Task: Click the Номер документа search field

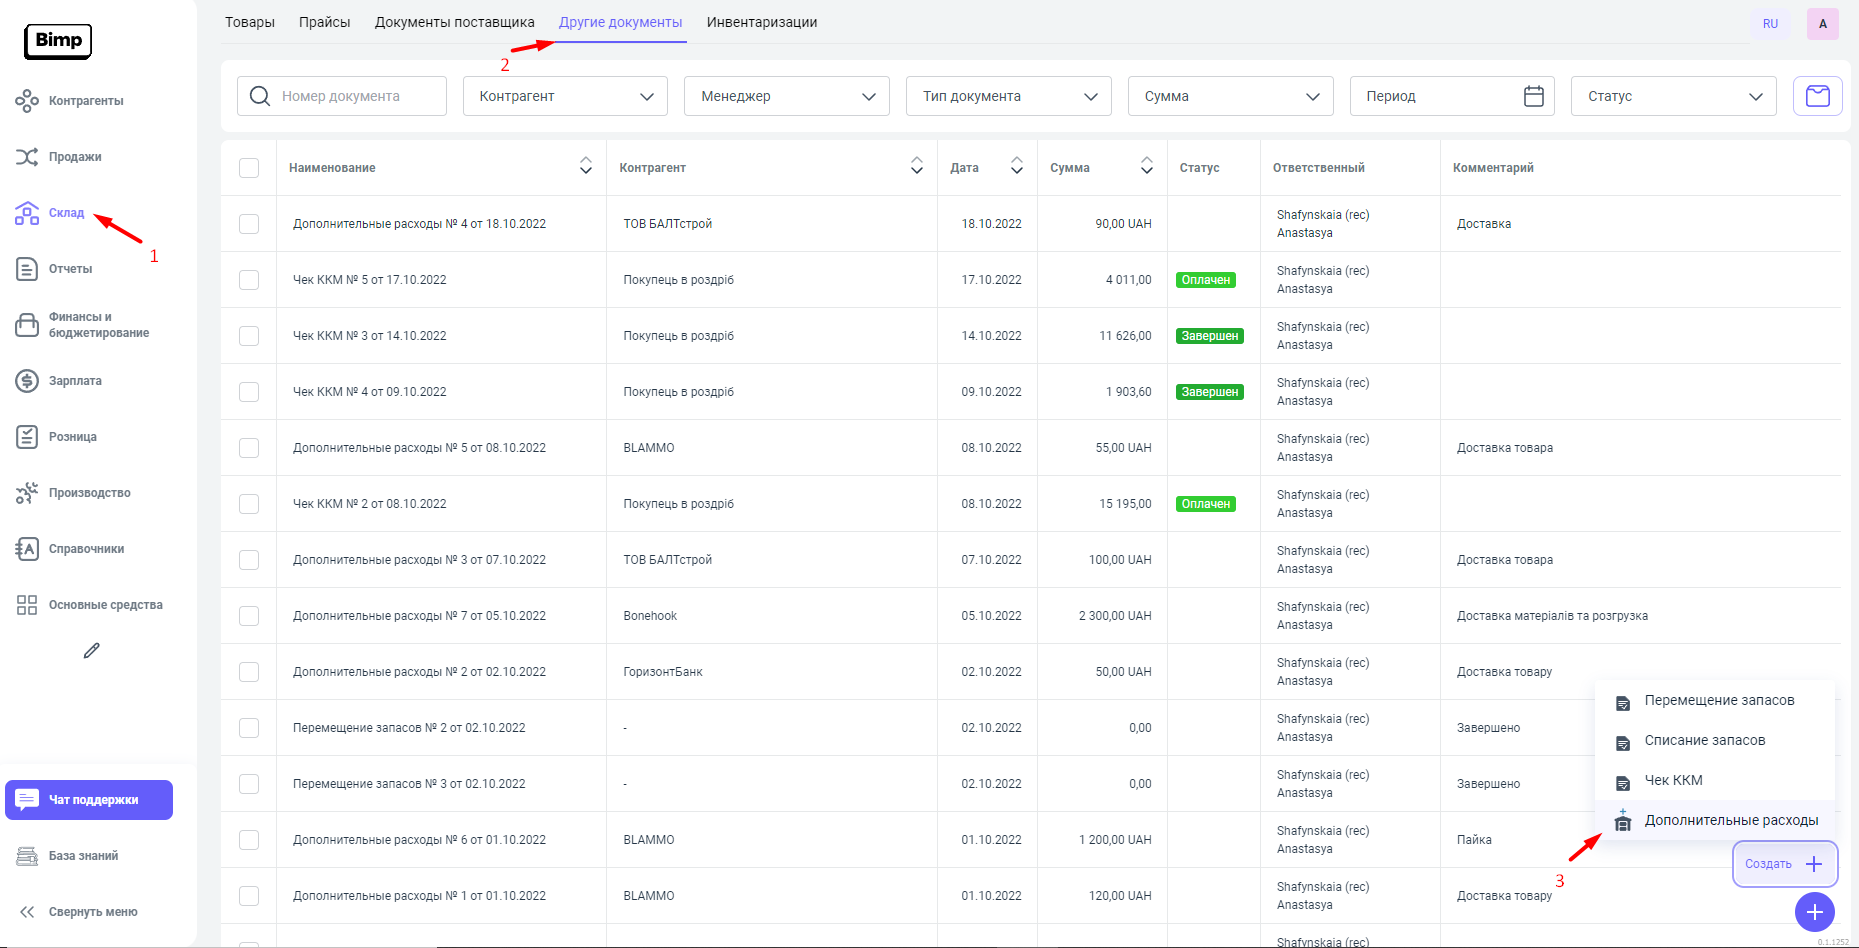Action: [x=355, y=96]
